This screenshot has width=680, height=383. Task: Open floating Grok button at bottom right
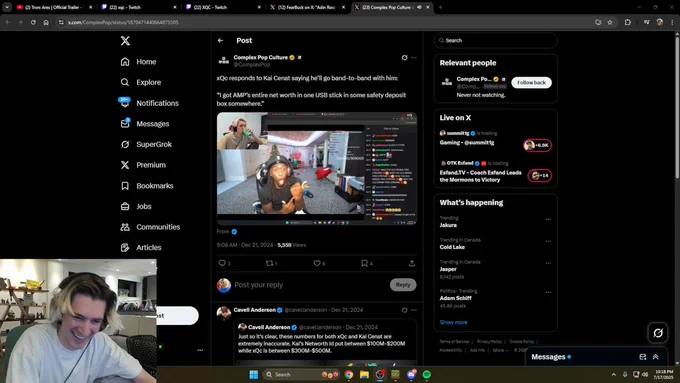point(658,333)
